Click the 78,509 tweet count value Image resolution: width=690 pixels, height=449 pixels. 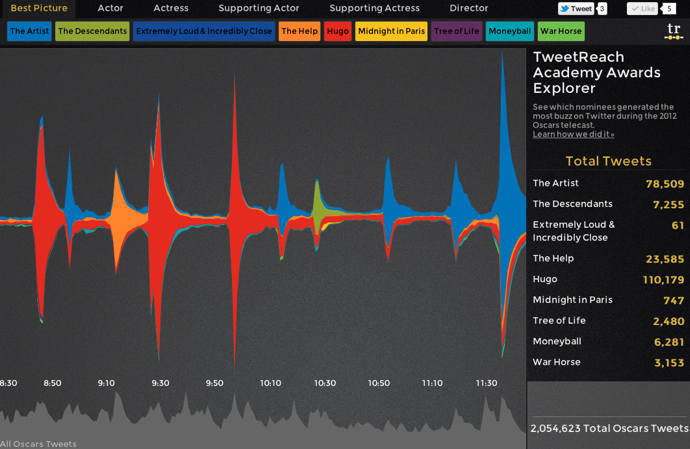[665, 184]
